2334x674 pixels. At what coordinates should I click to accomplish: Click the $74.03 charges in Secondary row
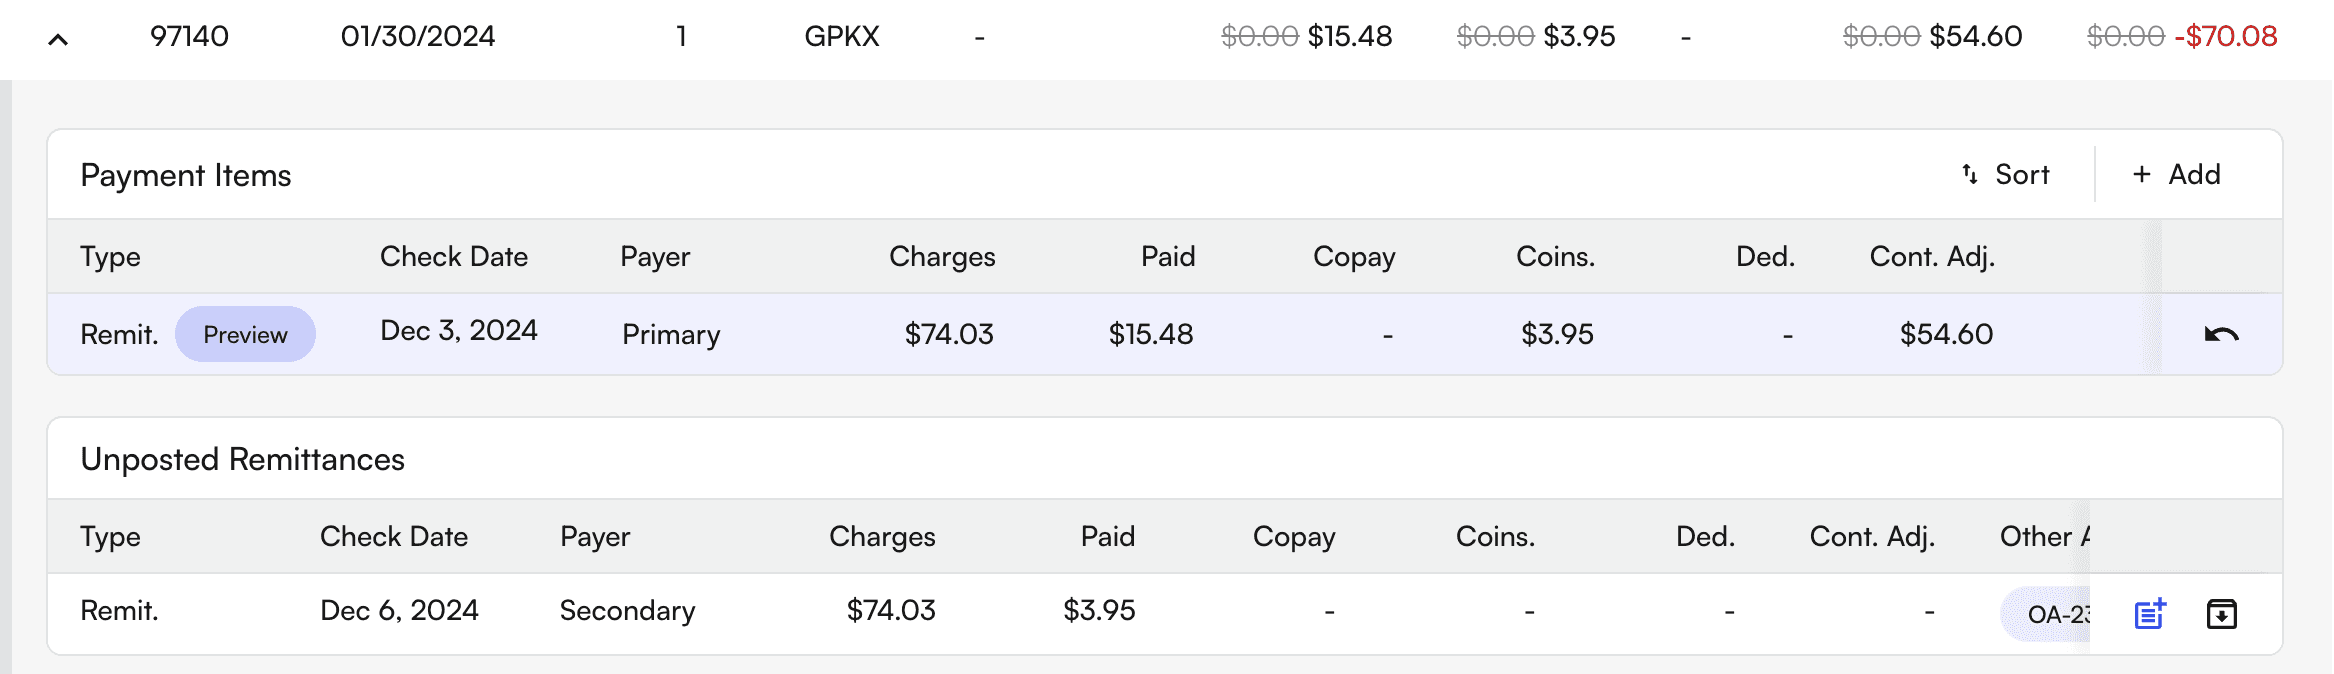[890, 611]
